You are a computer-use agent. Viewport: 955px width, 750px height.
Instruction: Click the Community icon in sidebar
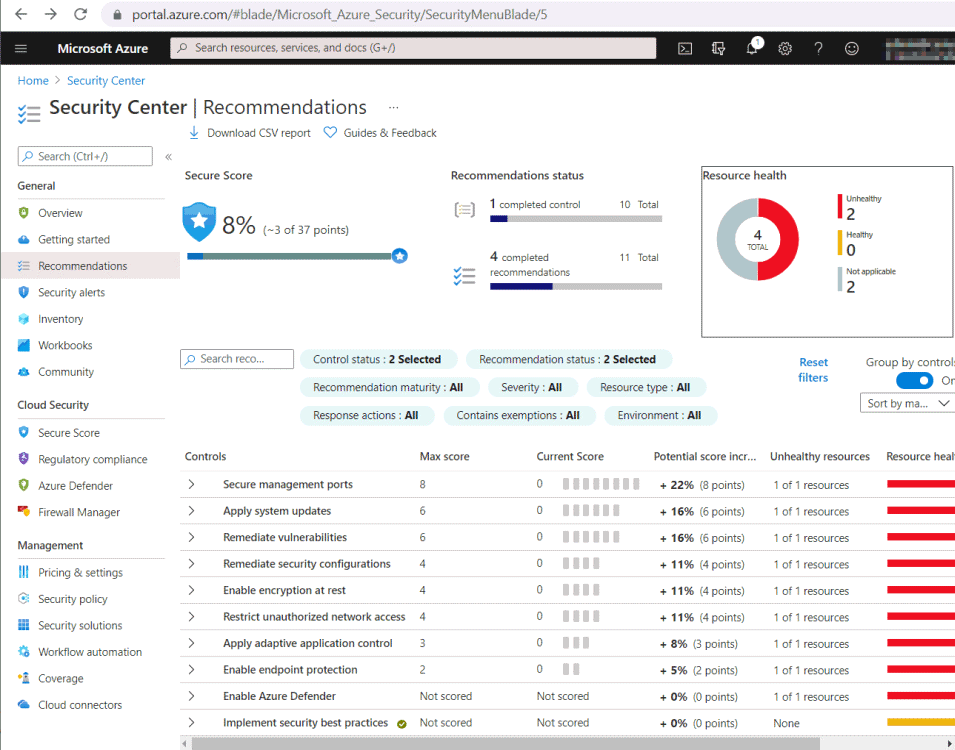(24, 372)
